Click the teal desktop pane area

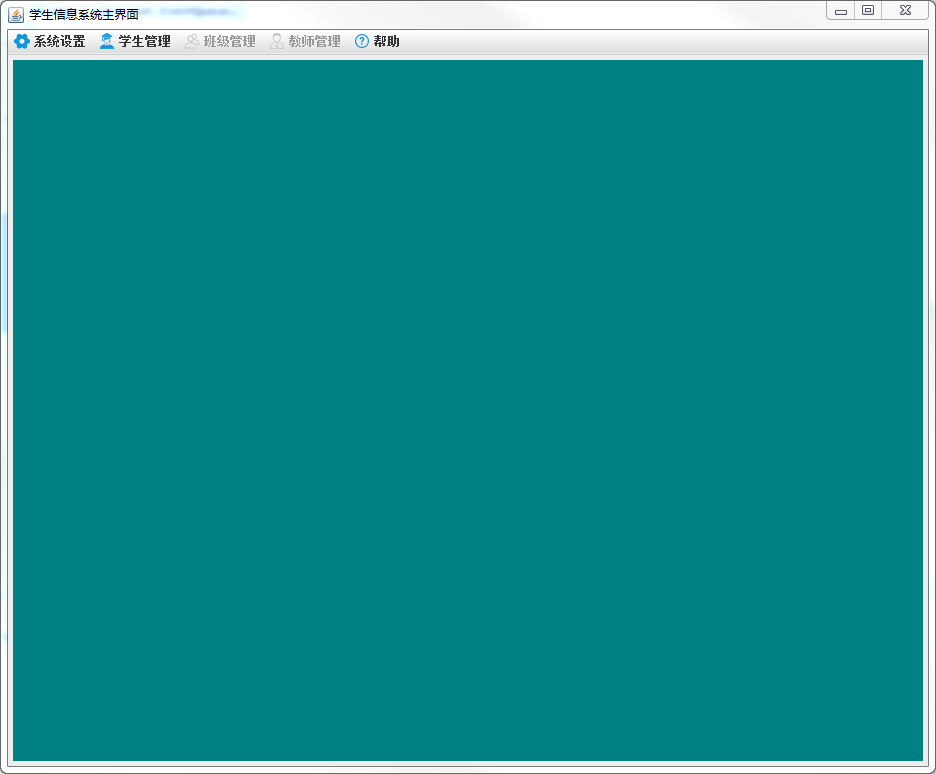pyautogui.click(x=468, y=410)
